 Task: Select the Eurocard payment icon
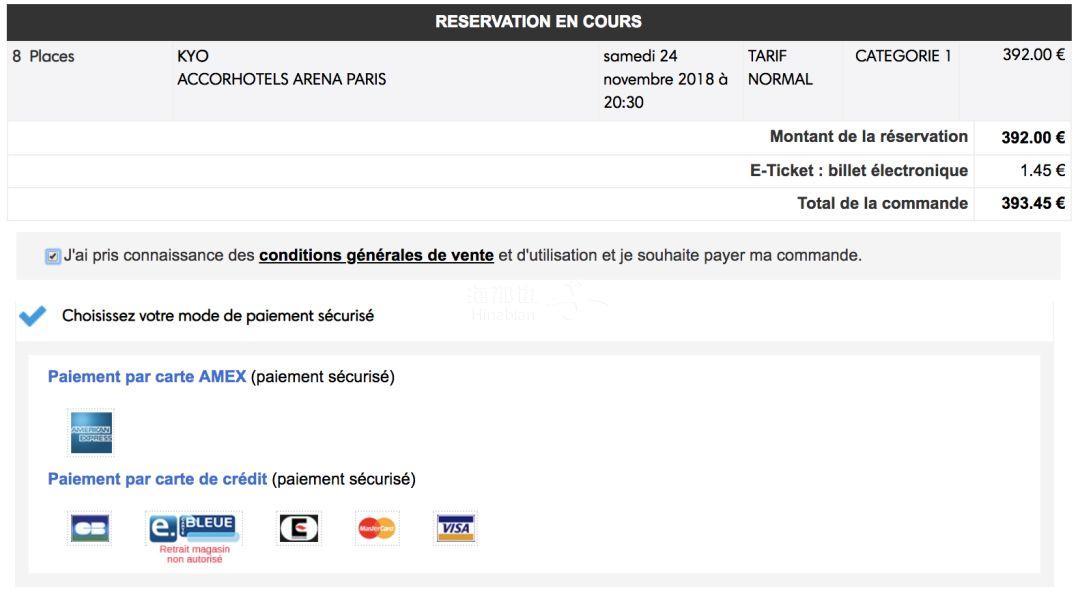(297, 528)
